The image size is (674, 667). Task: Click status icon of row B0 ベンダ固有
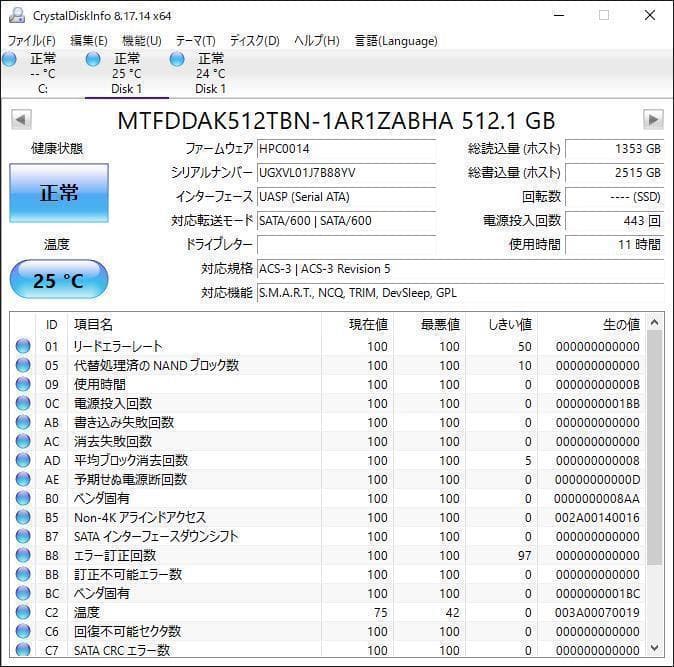coord(23,498)
